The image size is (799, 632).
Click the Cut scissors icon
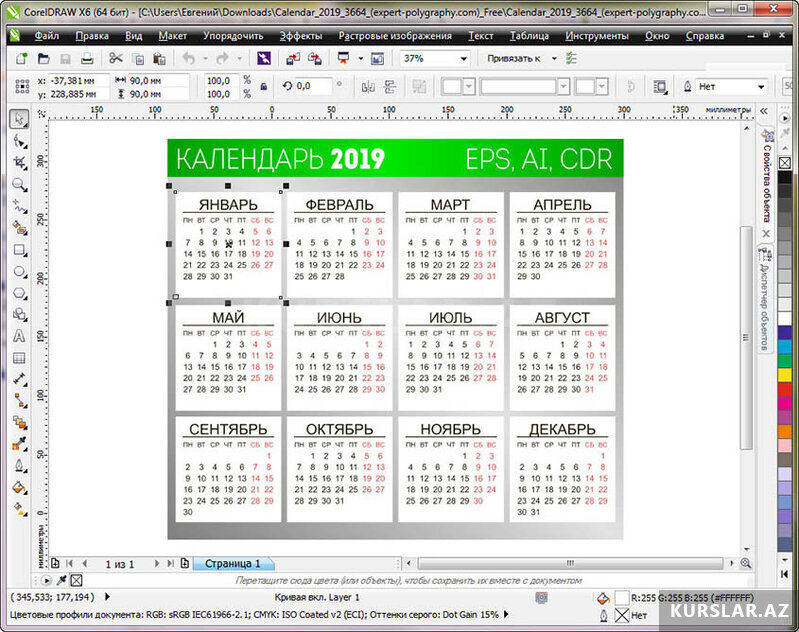click(x=116, y=59)
